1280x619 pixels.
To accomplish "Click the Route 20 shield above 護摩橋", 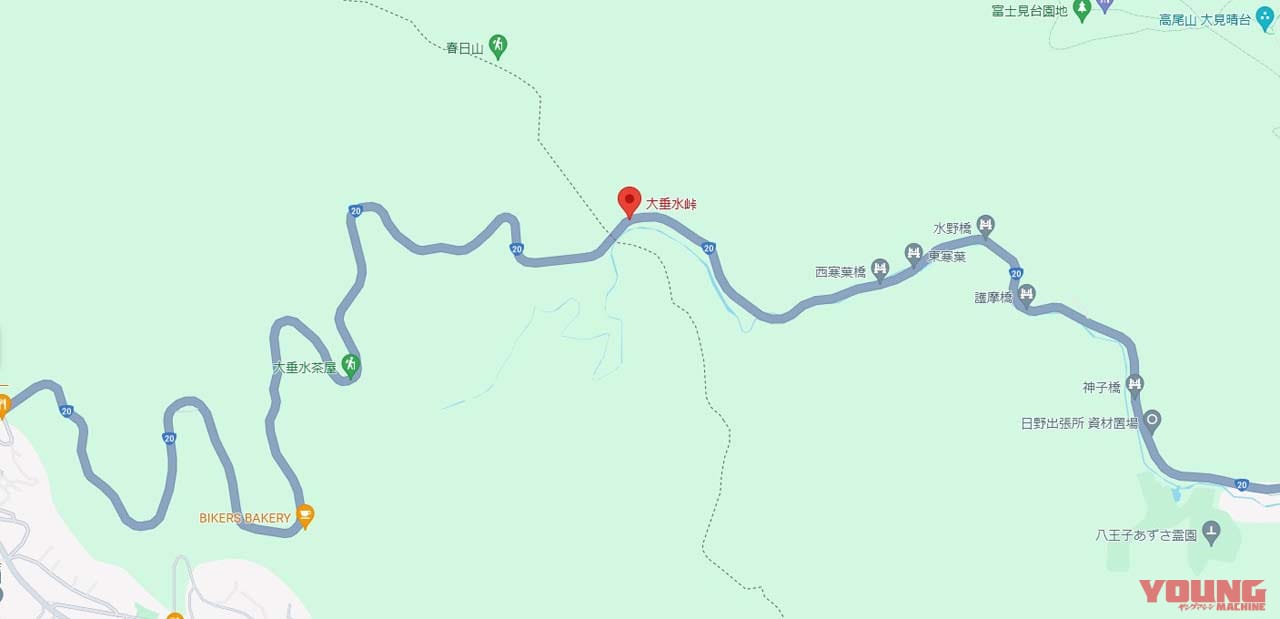I will click(1016, 273).
